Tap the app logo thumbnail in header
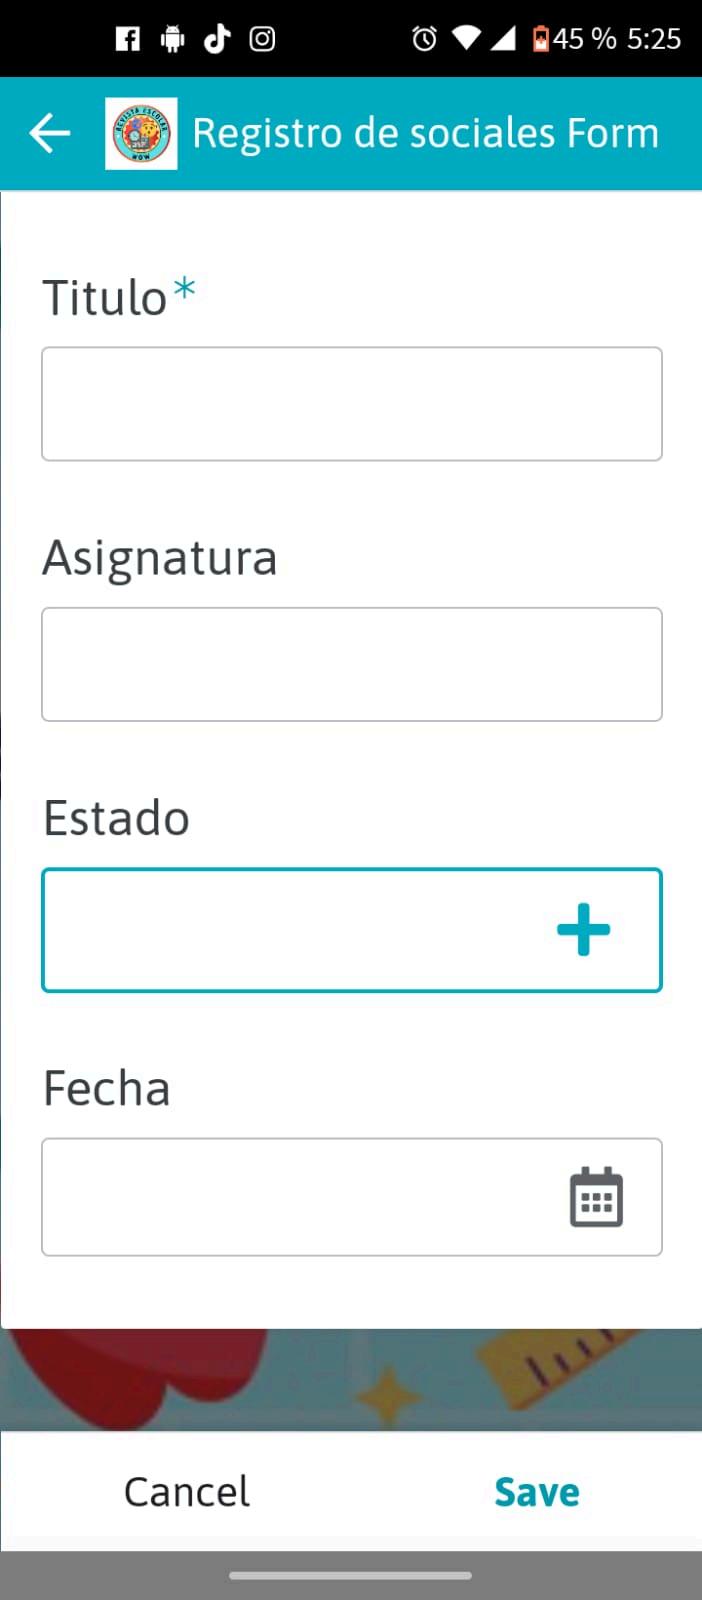This screenshot has height=1600, width=702. pos(141,133)
